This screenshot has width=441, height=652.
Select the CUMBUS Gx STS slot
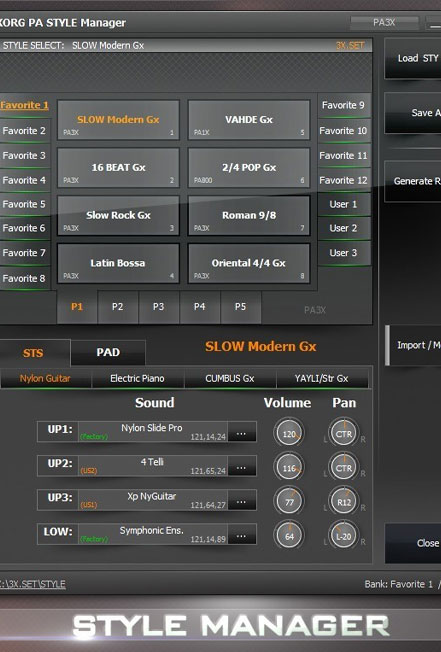[x=229, y=378]
